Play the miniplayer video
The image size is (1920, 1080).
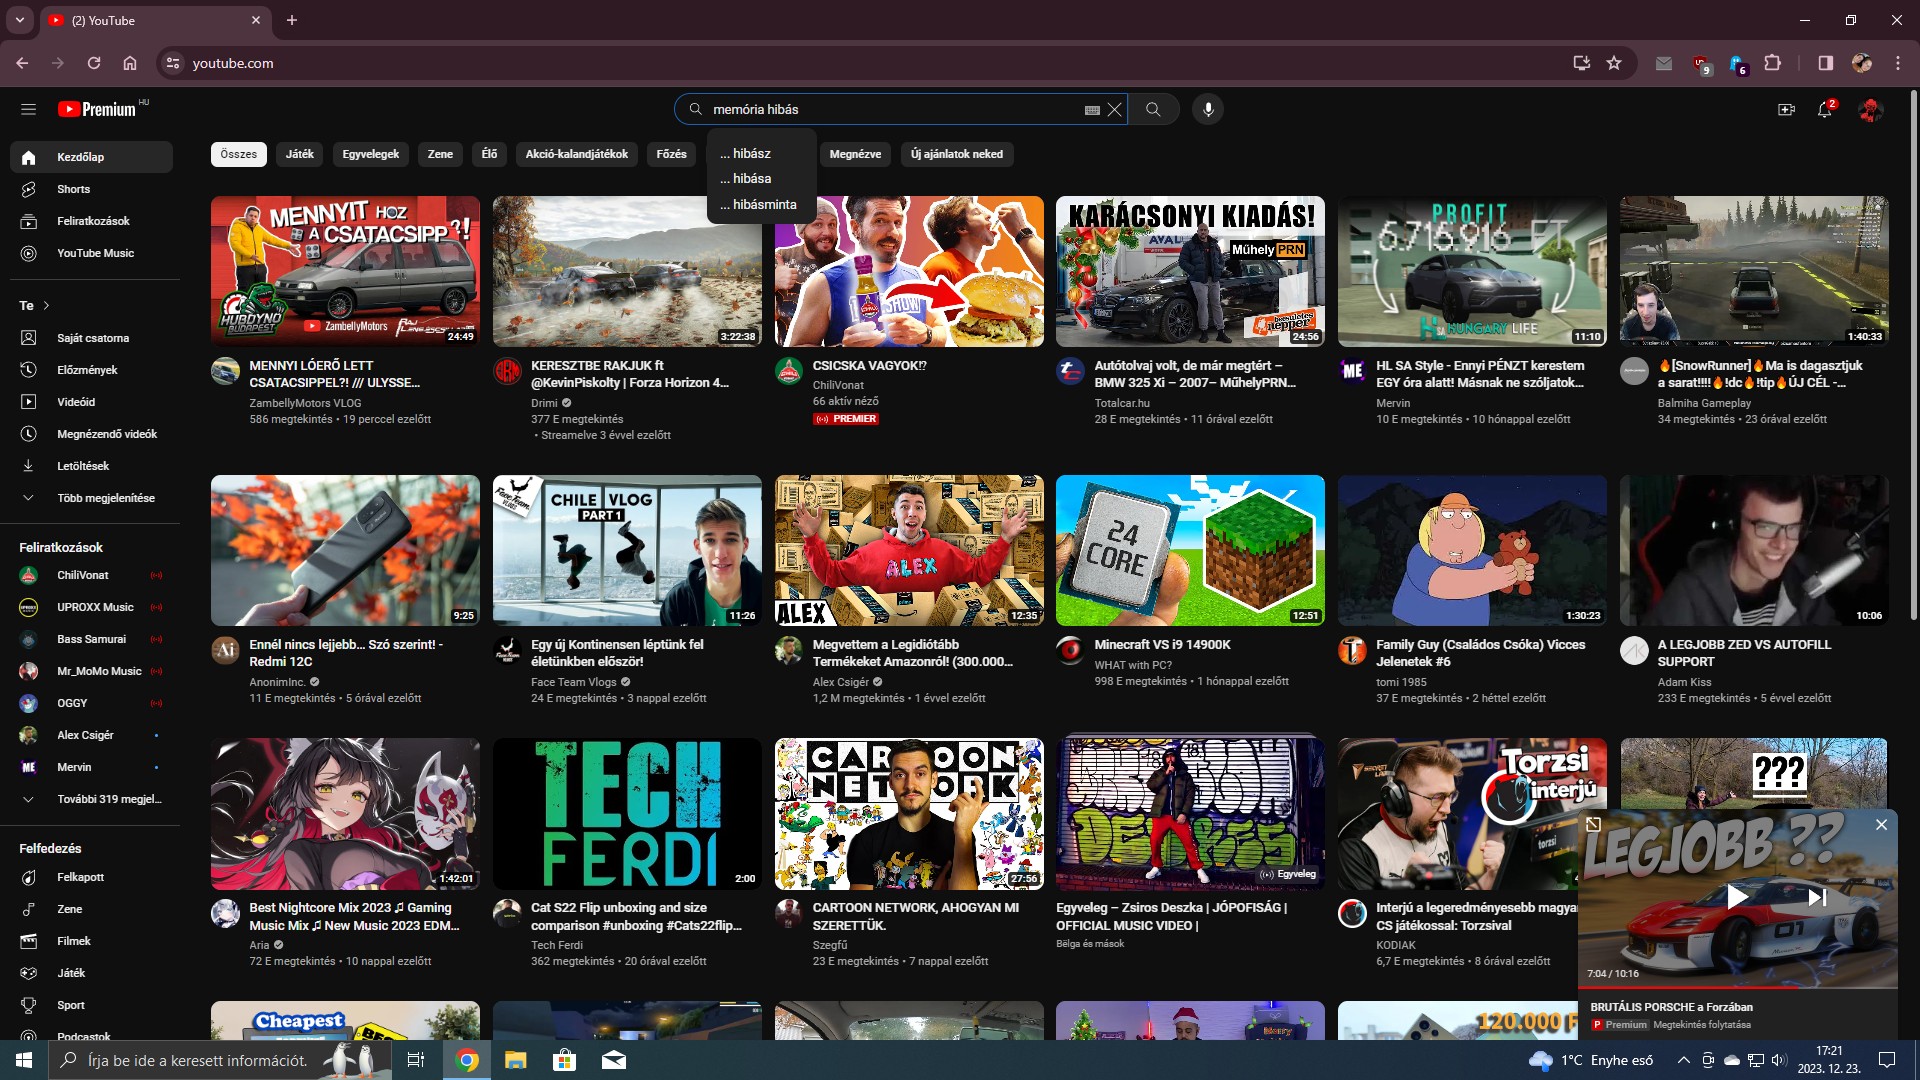pyautogui.click(x=1738, y=896)
